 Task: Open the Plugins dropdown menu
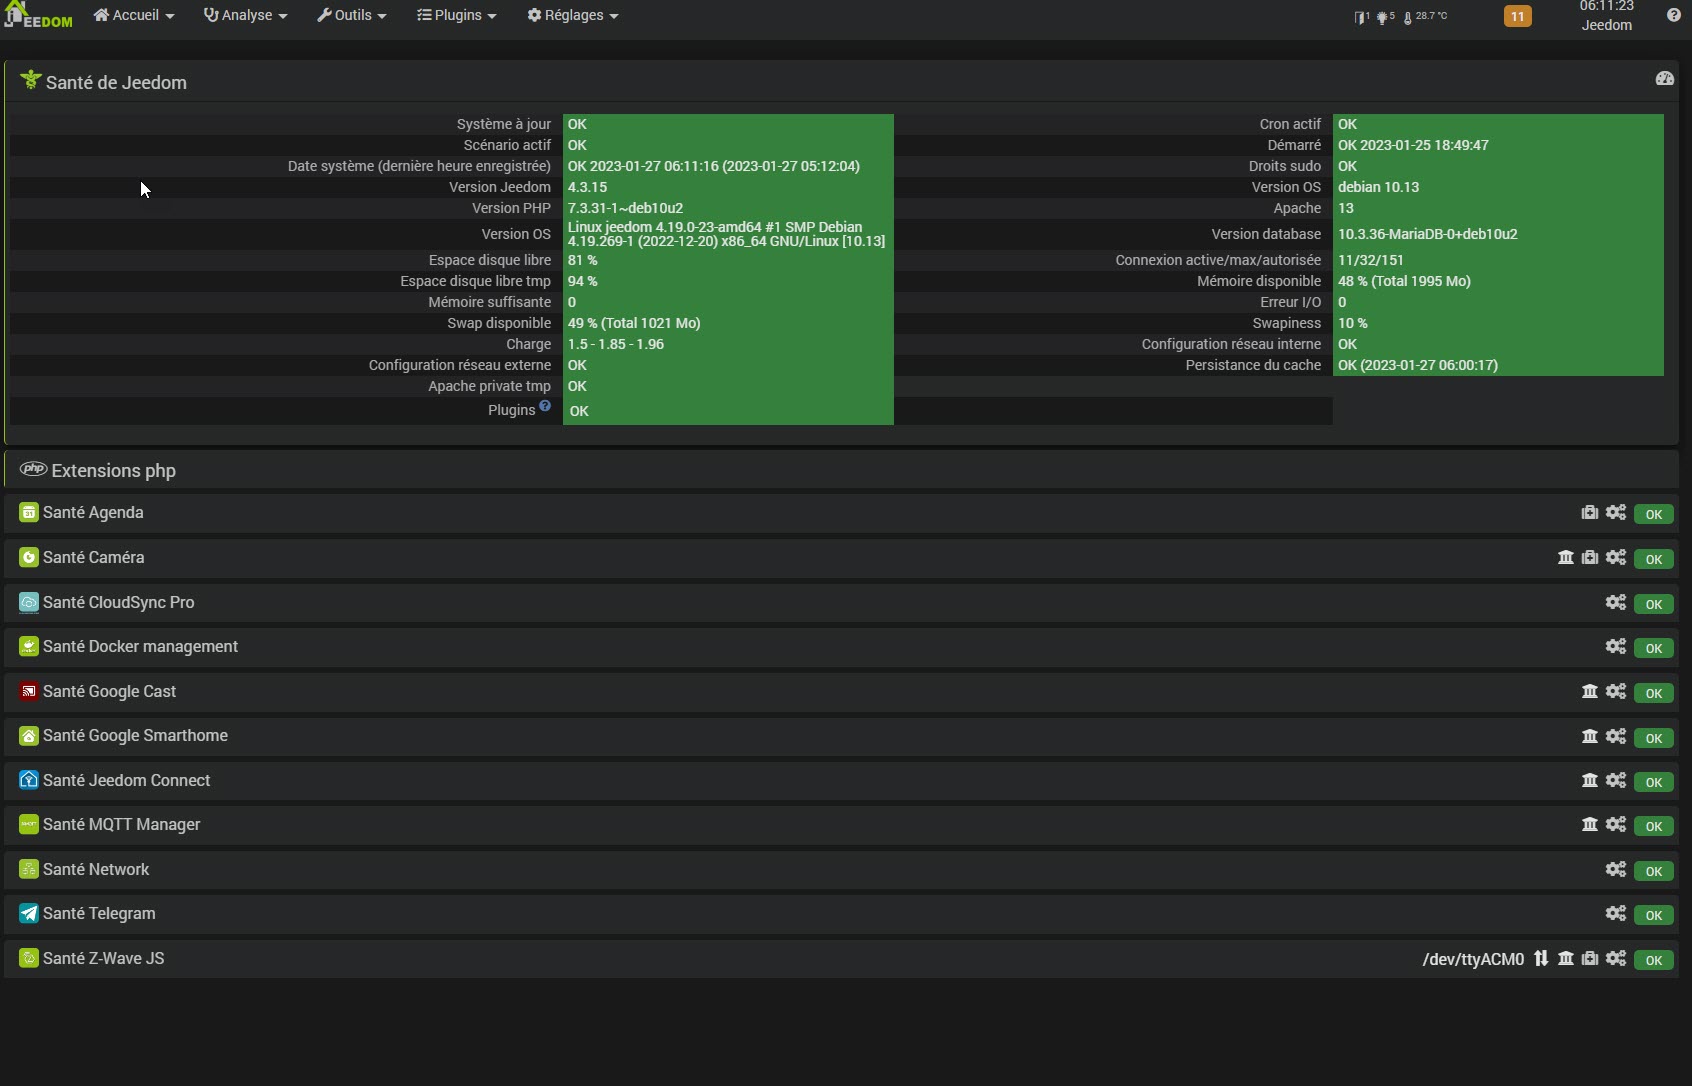pyautogui.click(x=456, y=16)
